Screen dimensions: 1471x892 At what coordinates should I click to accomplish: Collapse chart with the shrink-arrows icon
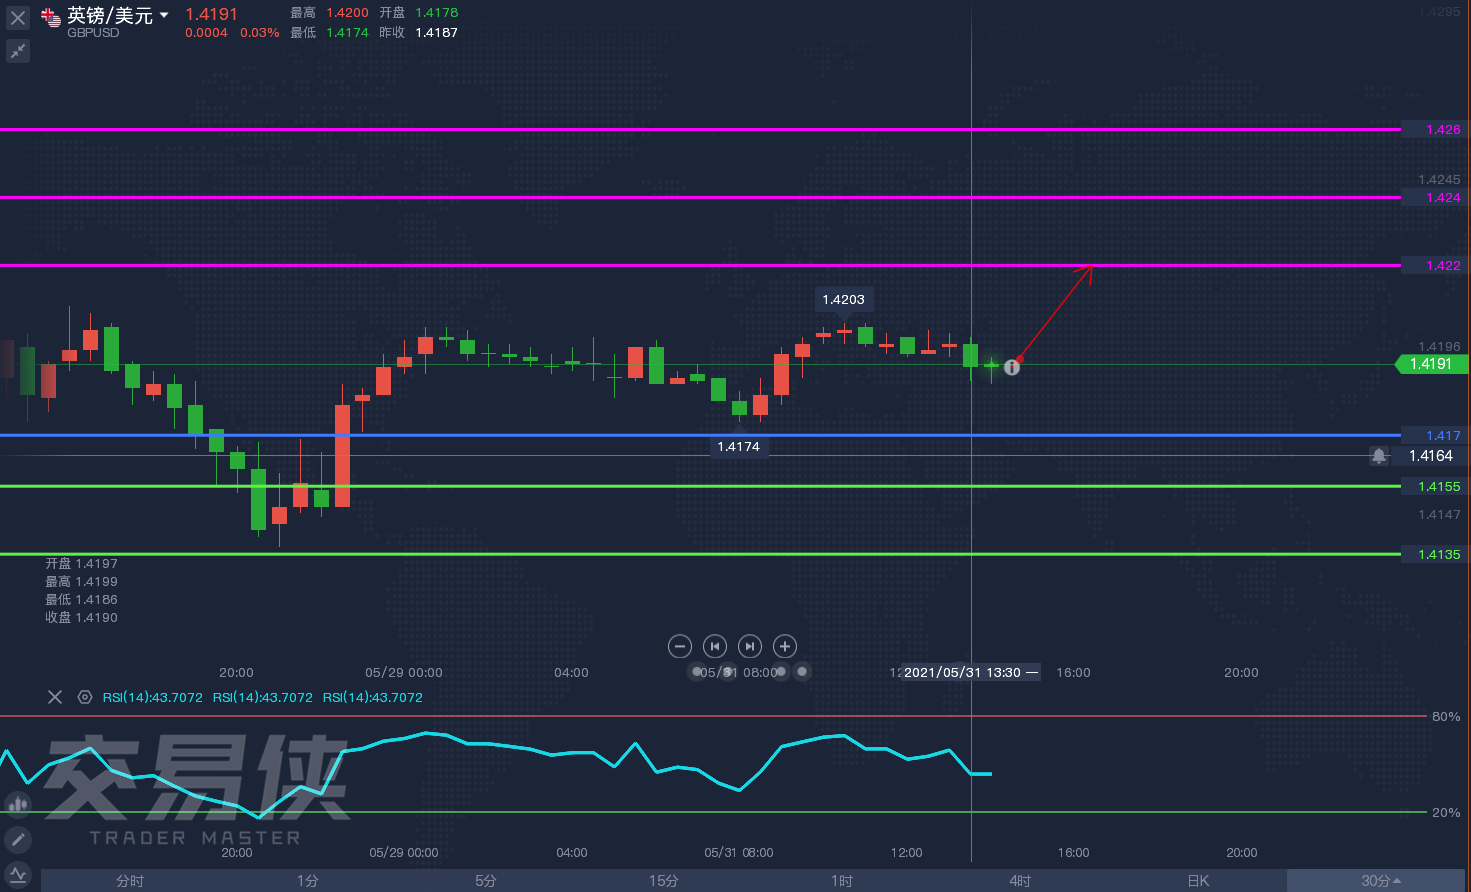click(x=18, y=51)
